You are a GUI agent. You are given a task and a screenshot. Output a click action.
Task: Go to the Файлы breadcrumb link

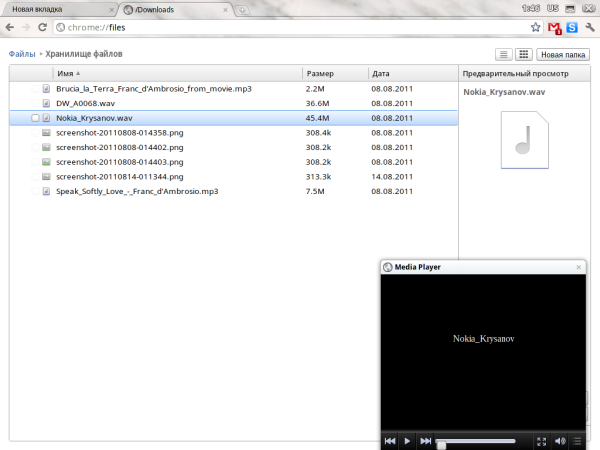coord(22,54)
